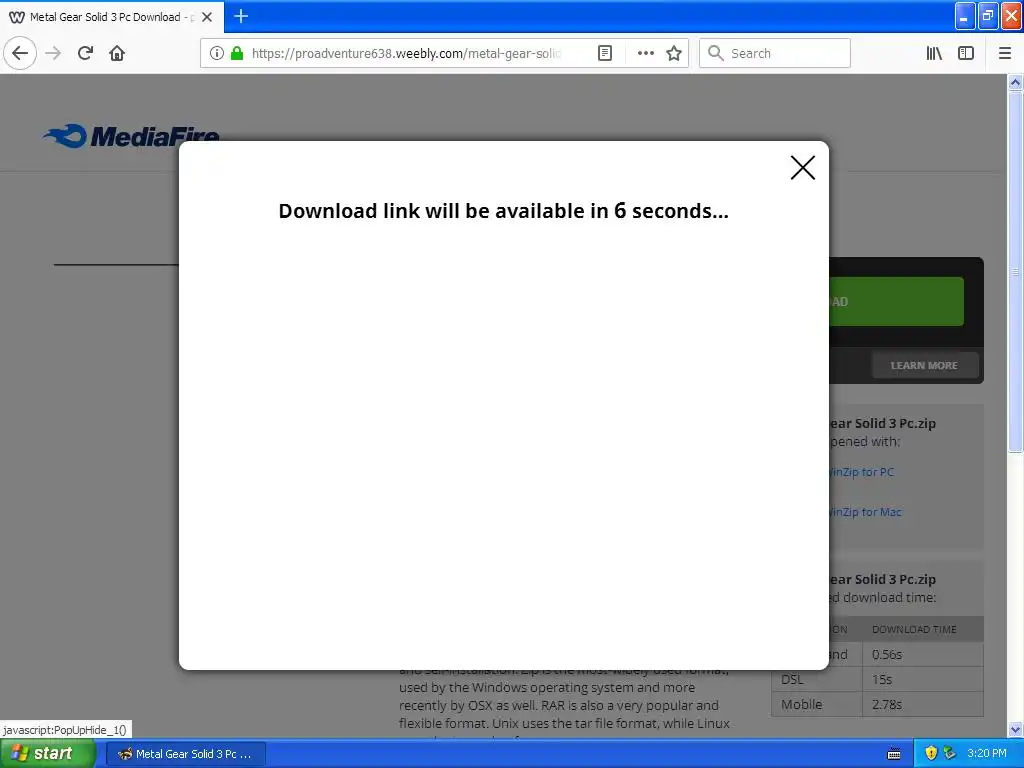1024x768 pixels.
Task: Open the WinZip for PC link
Action: (861, 472)
